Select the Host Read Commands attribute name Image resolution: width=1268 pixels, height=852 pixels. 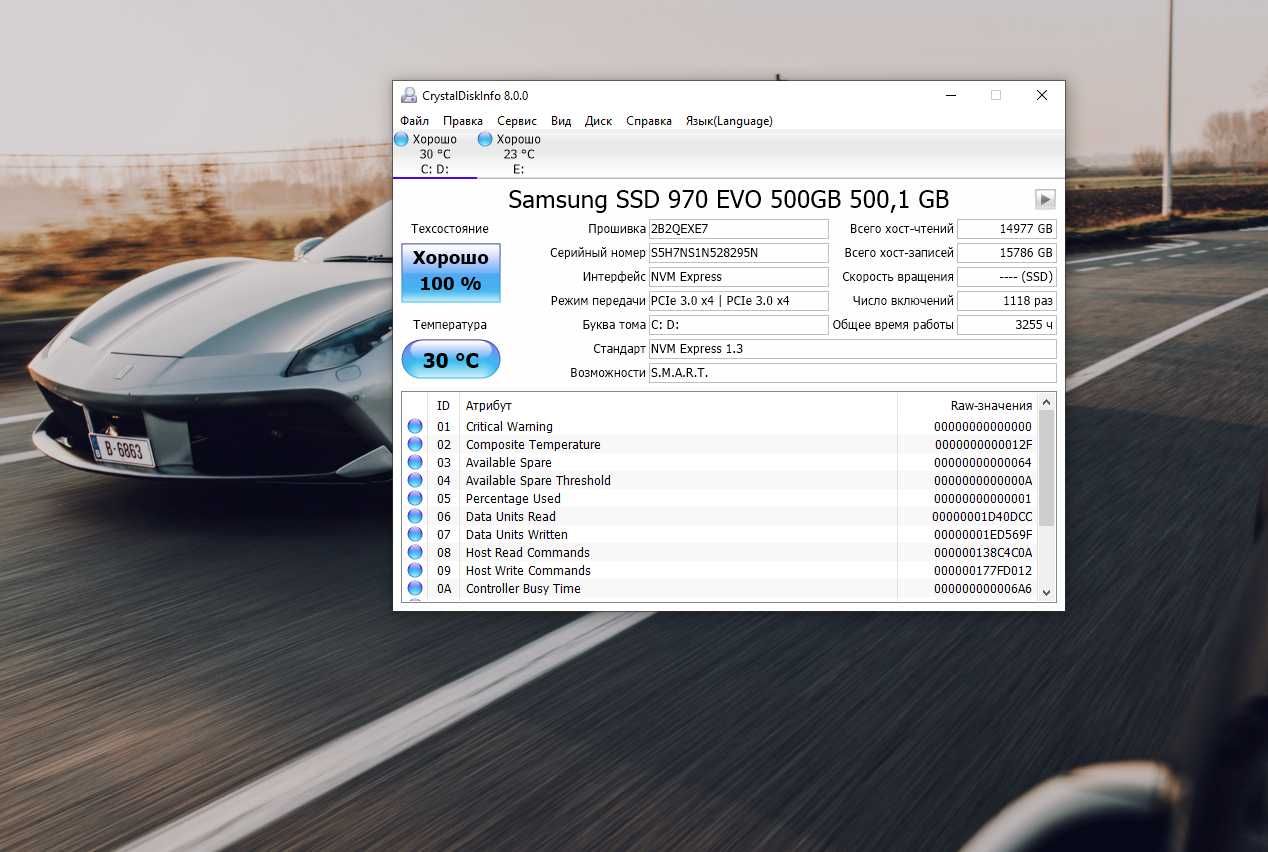pyautogui.click(x=528, y=553)
